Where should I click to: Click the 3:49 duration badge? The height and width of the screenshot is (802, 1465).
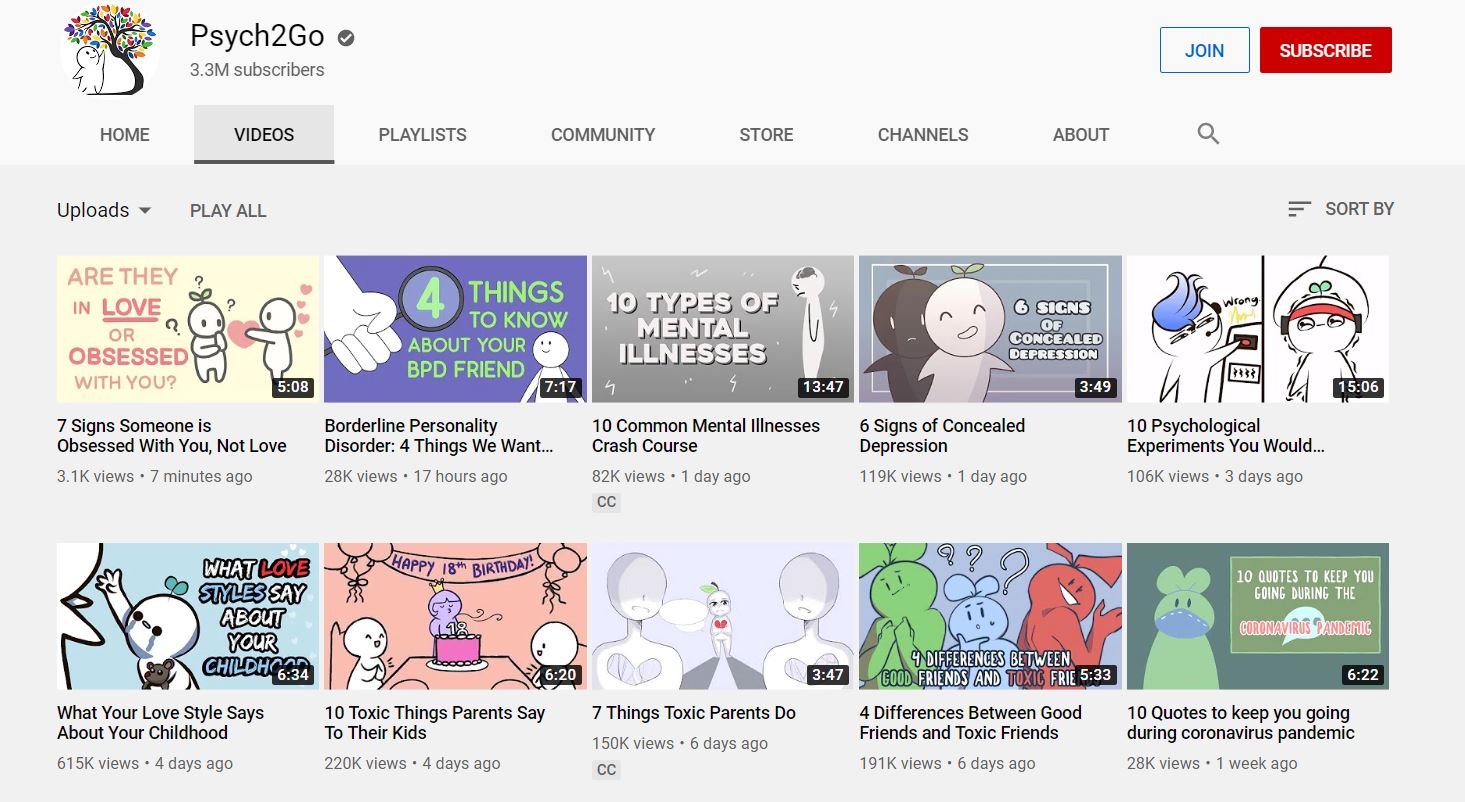(x=1095, y=387)
